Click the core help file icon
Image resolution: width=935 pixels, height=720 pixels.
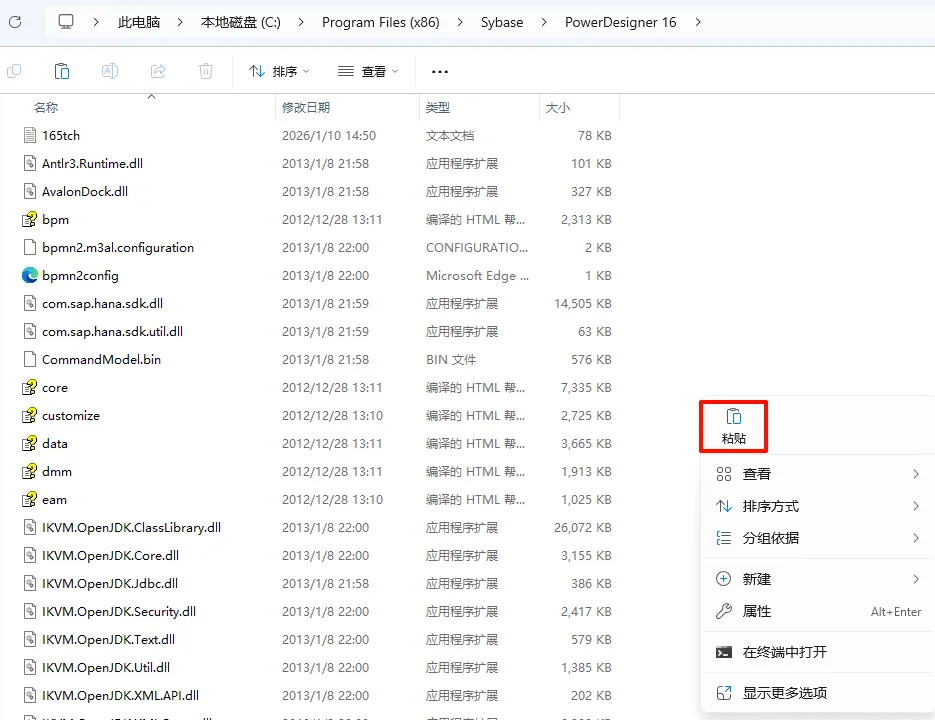tap(30, 387)
